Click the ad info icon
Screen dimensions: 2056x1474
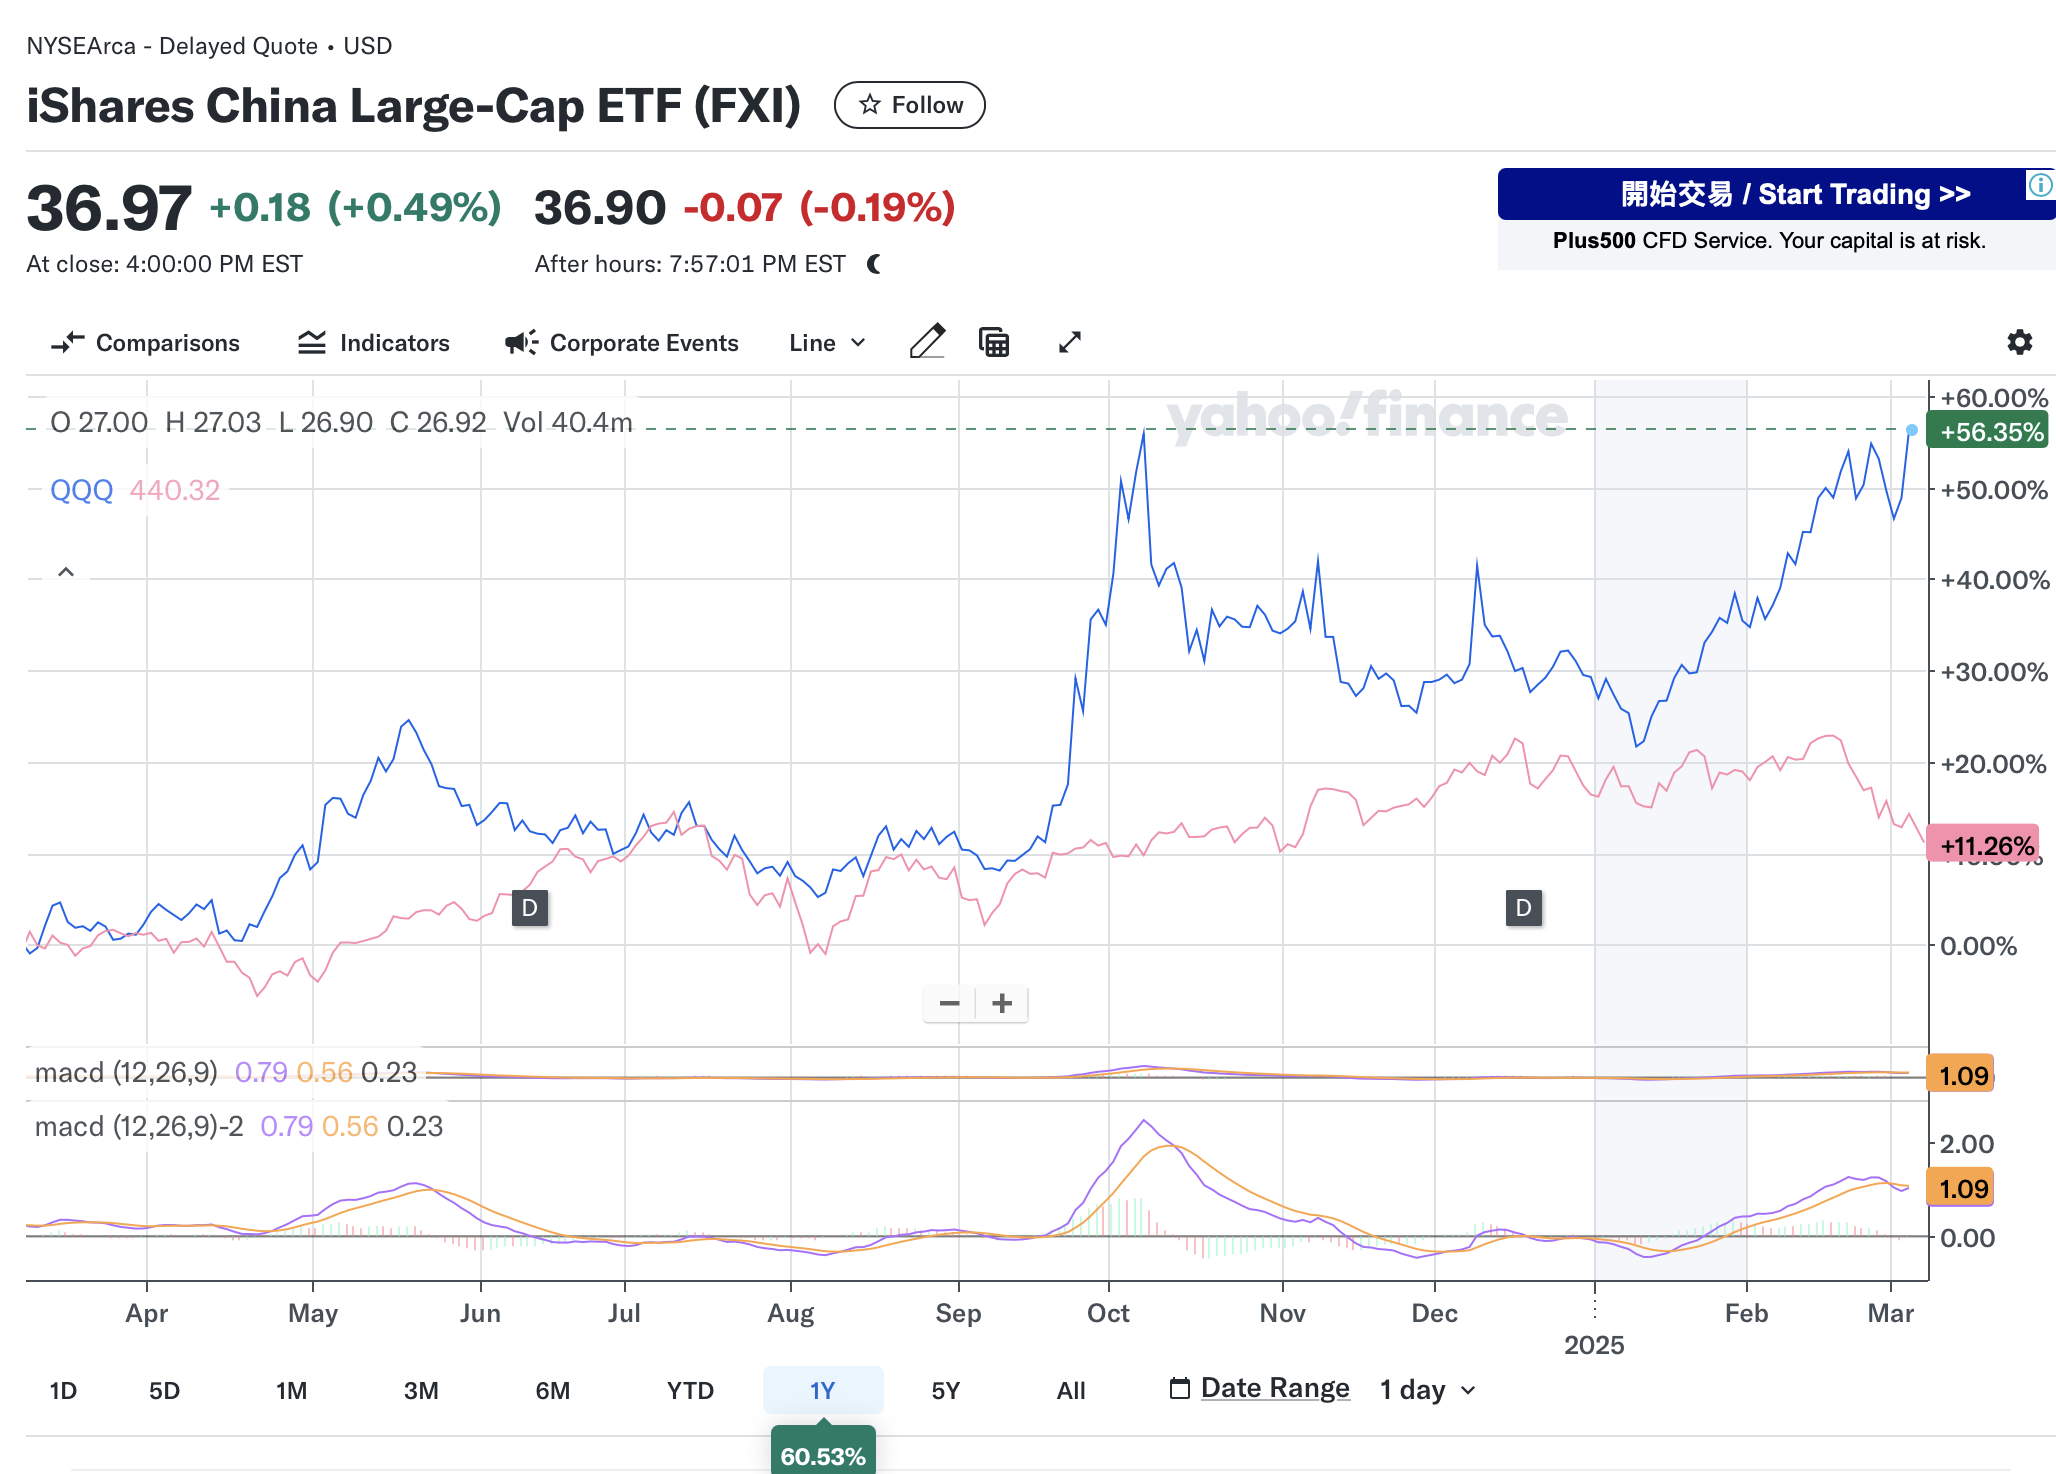[2039, 185]
